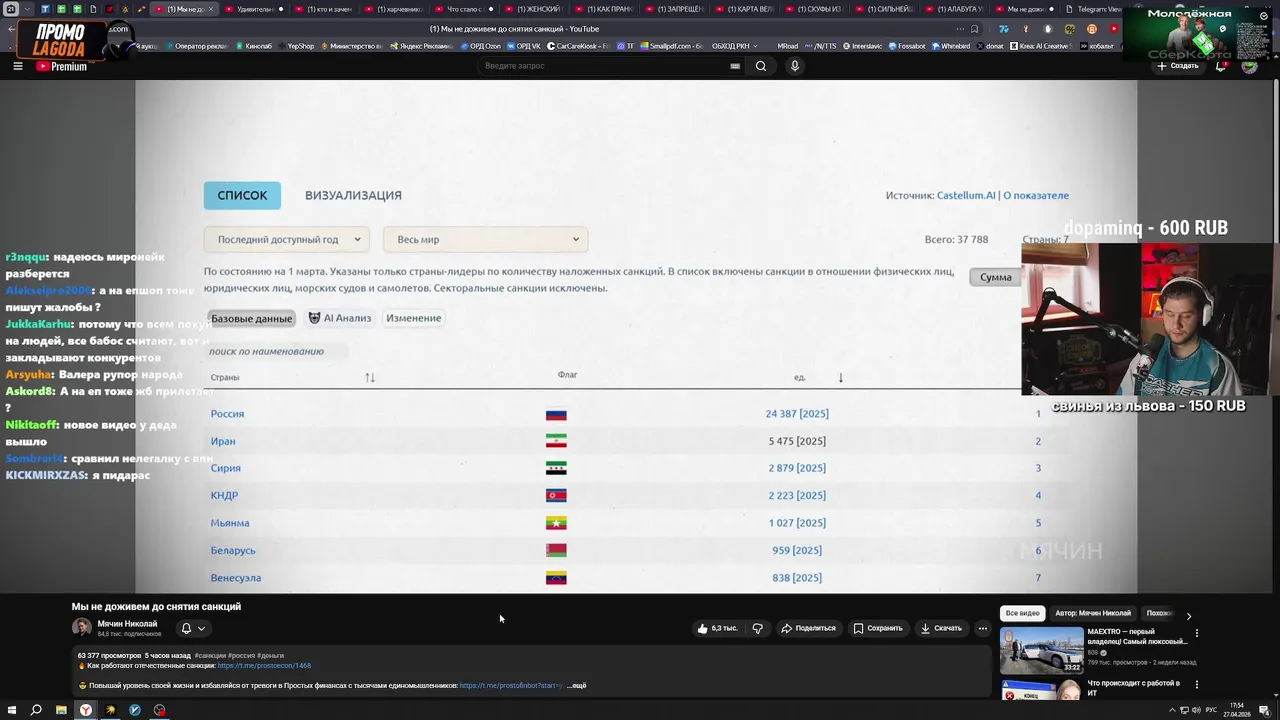Open the Беларусь country link
1280x720 pixels.
233,550
